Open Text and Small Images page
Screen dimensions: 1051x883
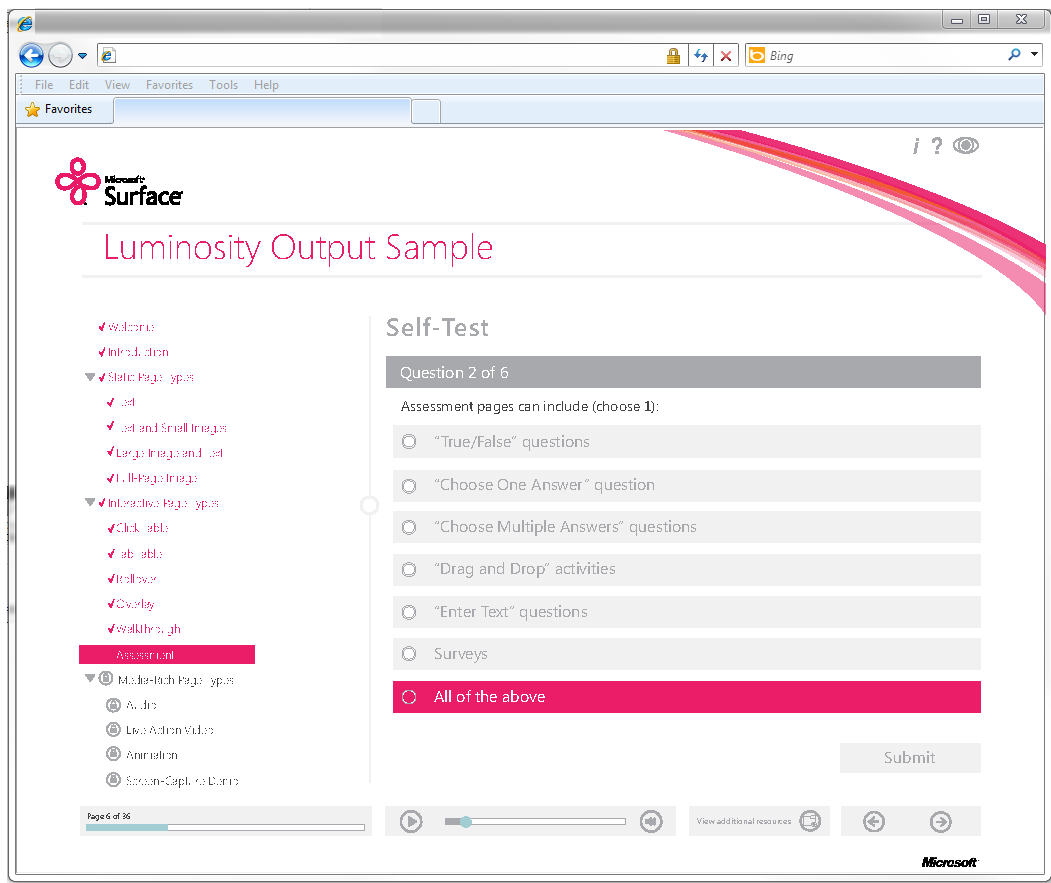click(x=173, y=428)
